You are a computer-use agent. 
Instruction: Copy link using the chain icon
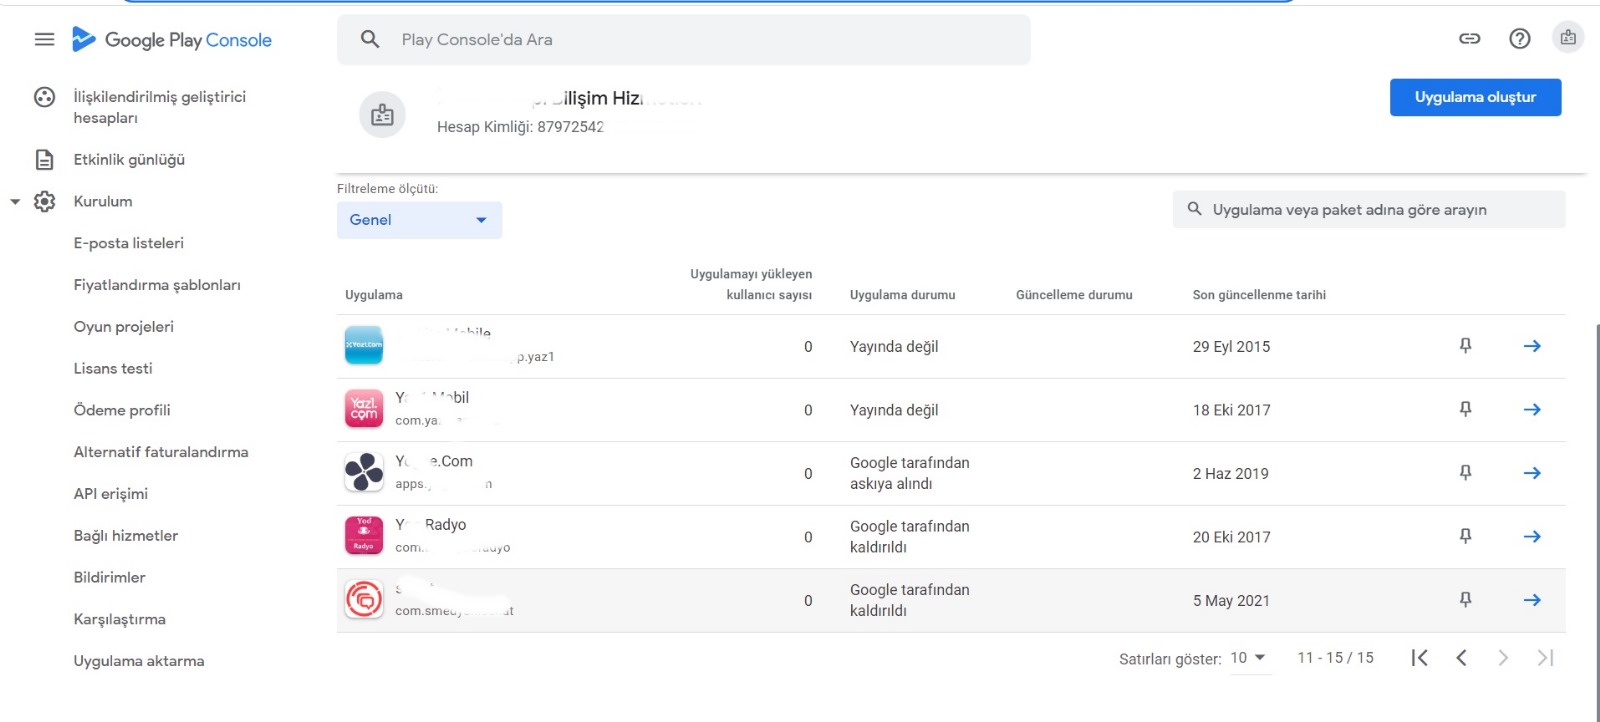click(x=1469, y=39)
